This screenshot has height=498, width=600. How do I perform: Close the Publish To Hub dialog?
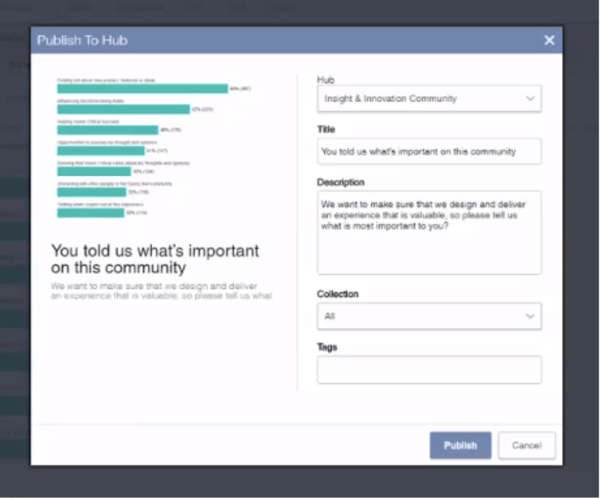(549, 40)
